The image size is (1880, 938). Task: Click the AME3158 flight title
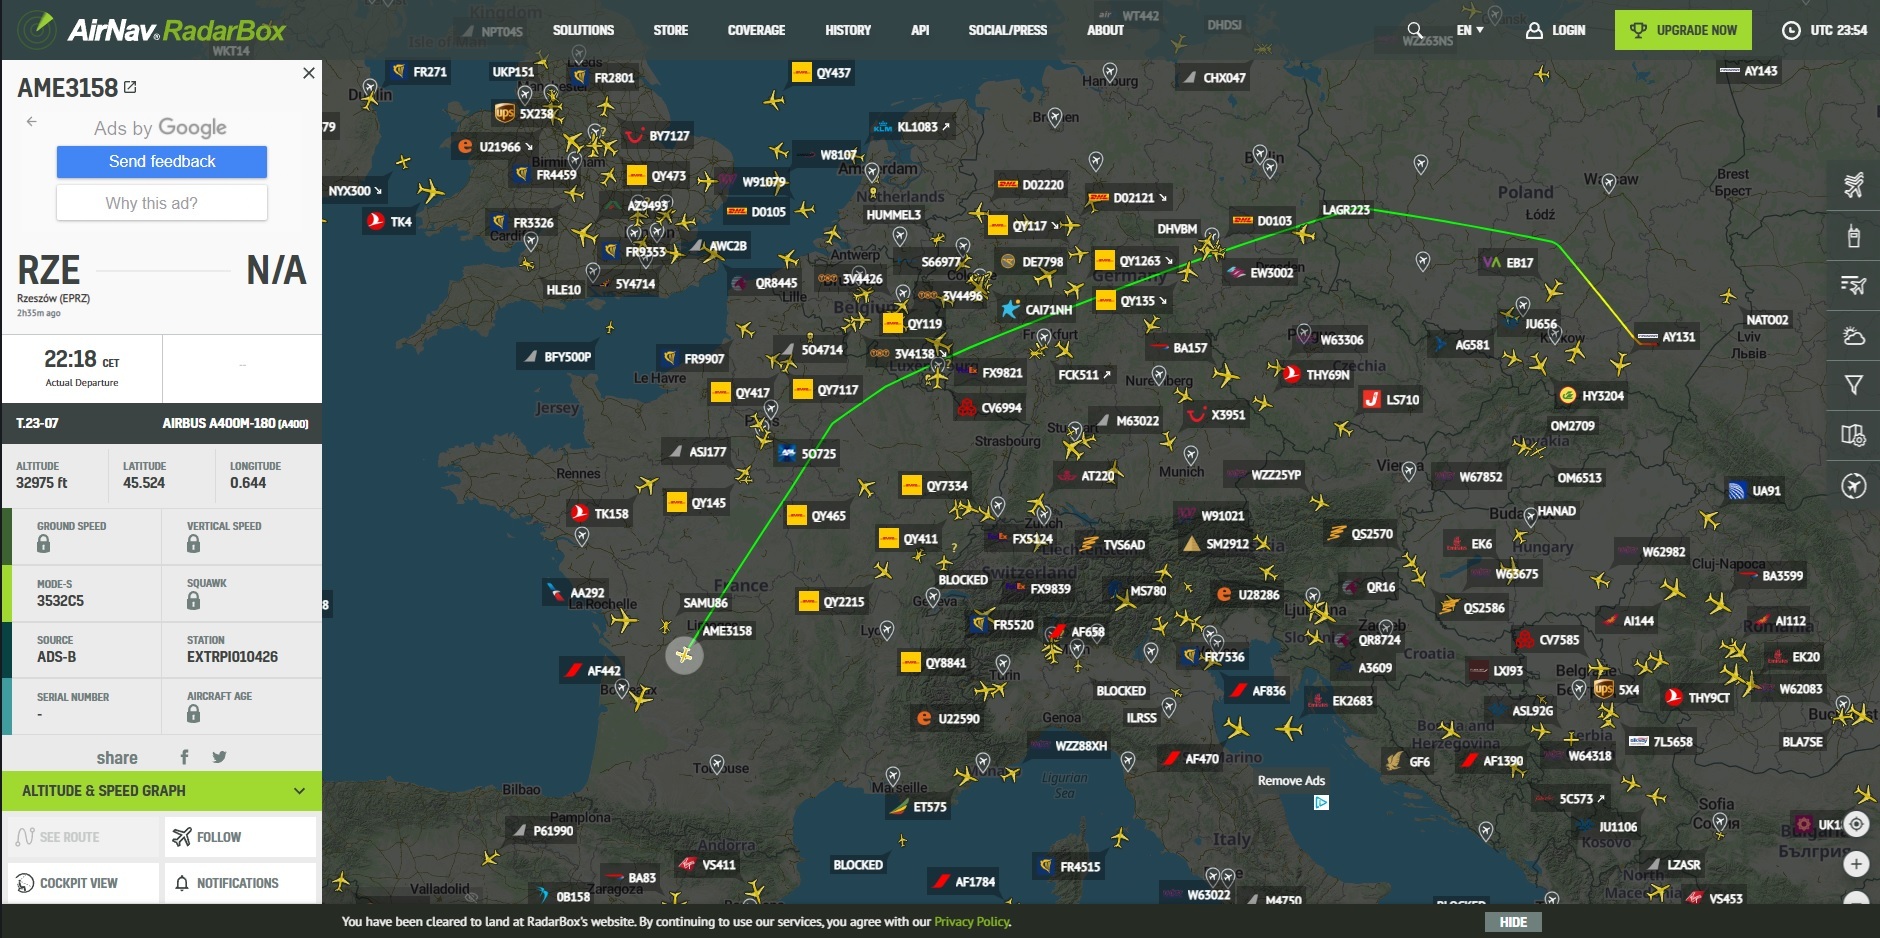68,88
